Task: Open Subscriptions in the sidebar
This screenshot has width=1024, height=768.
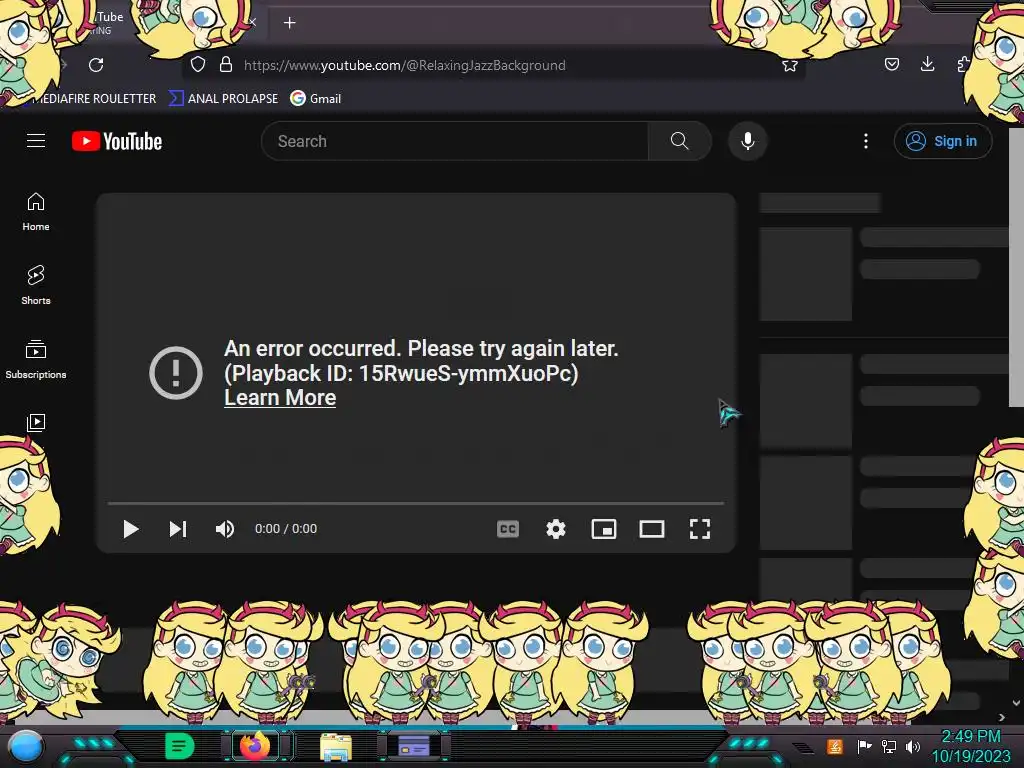Action: [x=36, y=359]
